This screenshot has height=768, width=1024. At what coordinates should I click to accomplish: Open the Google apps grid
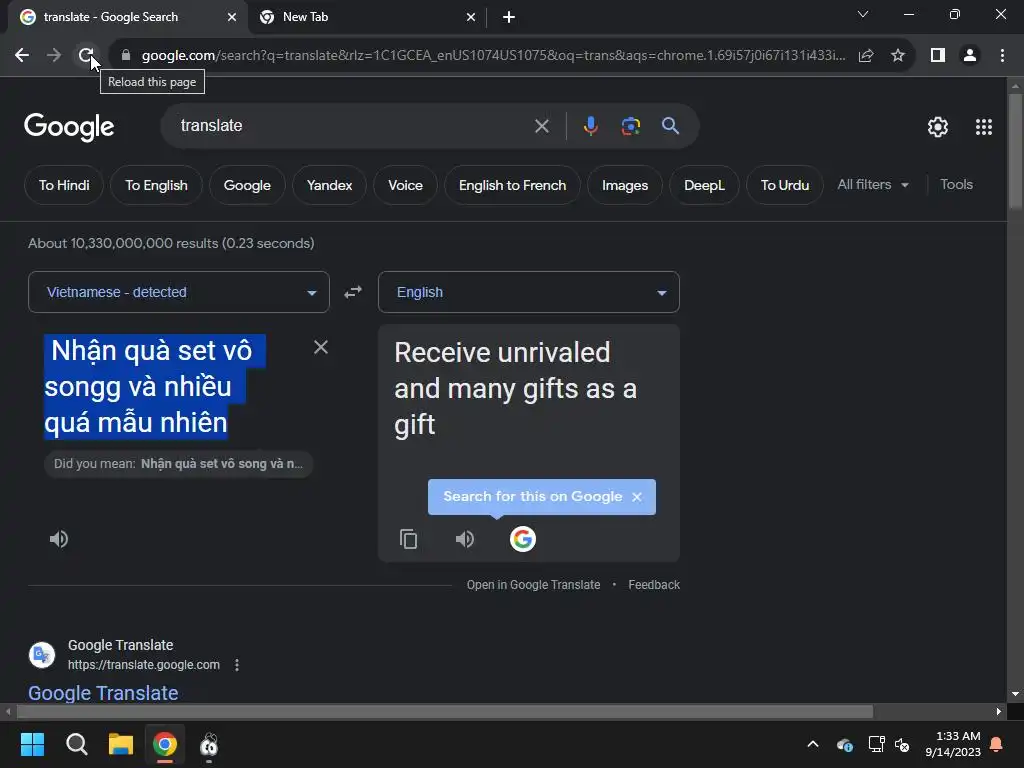coord(984,127)
